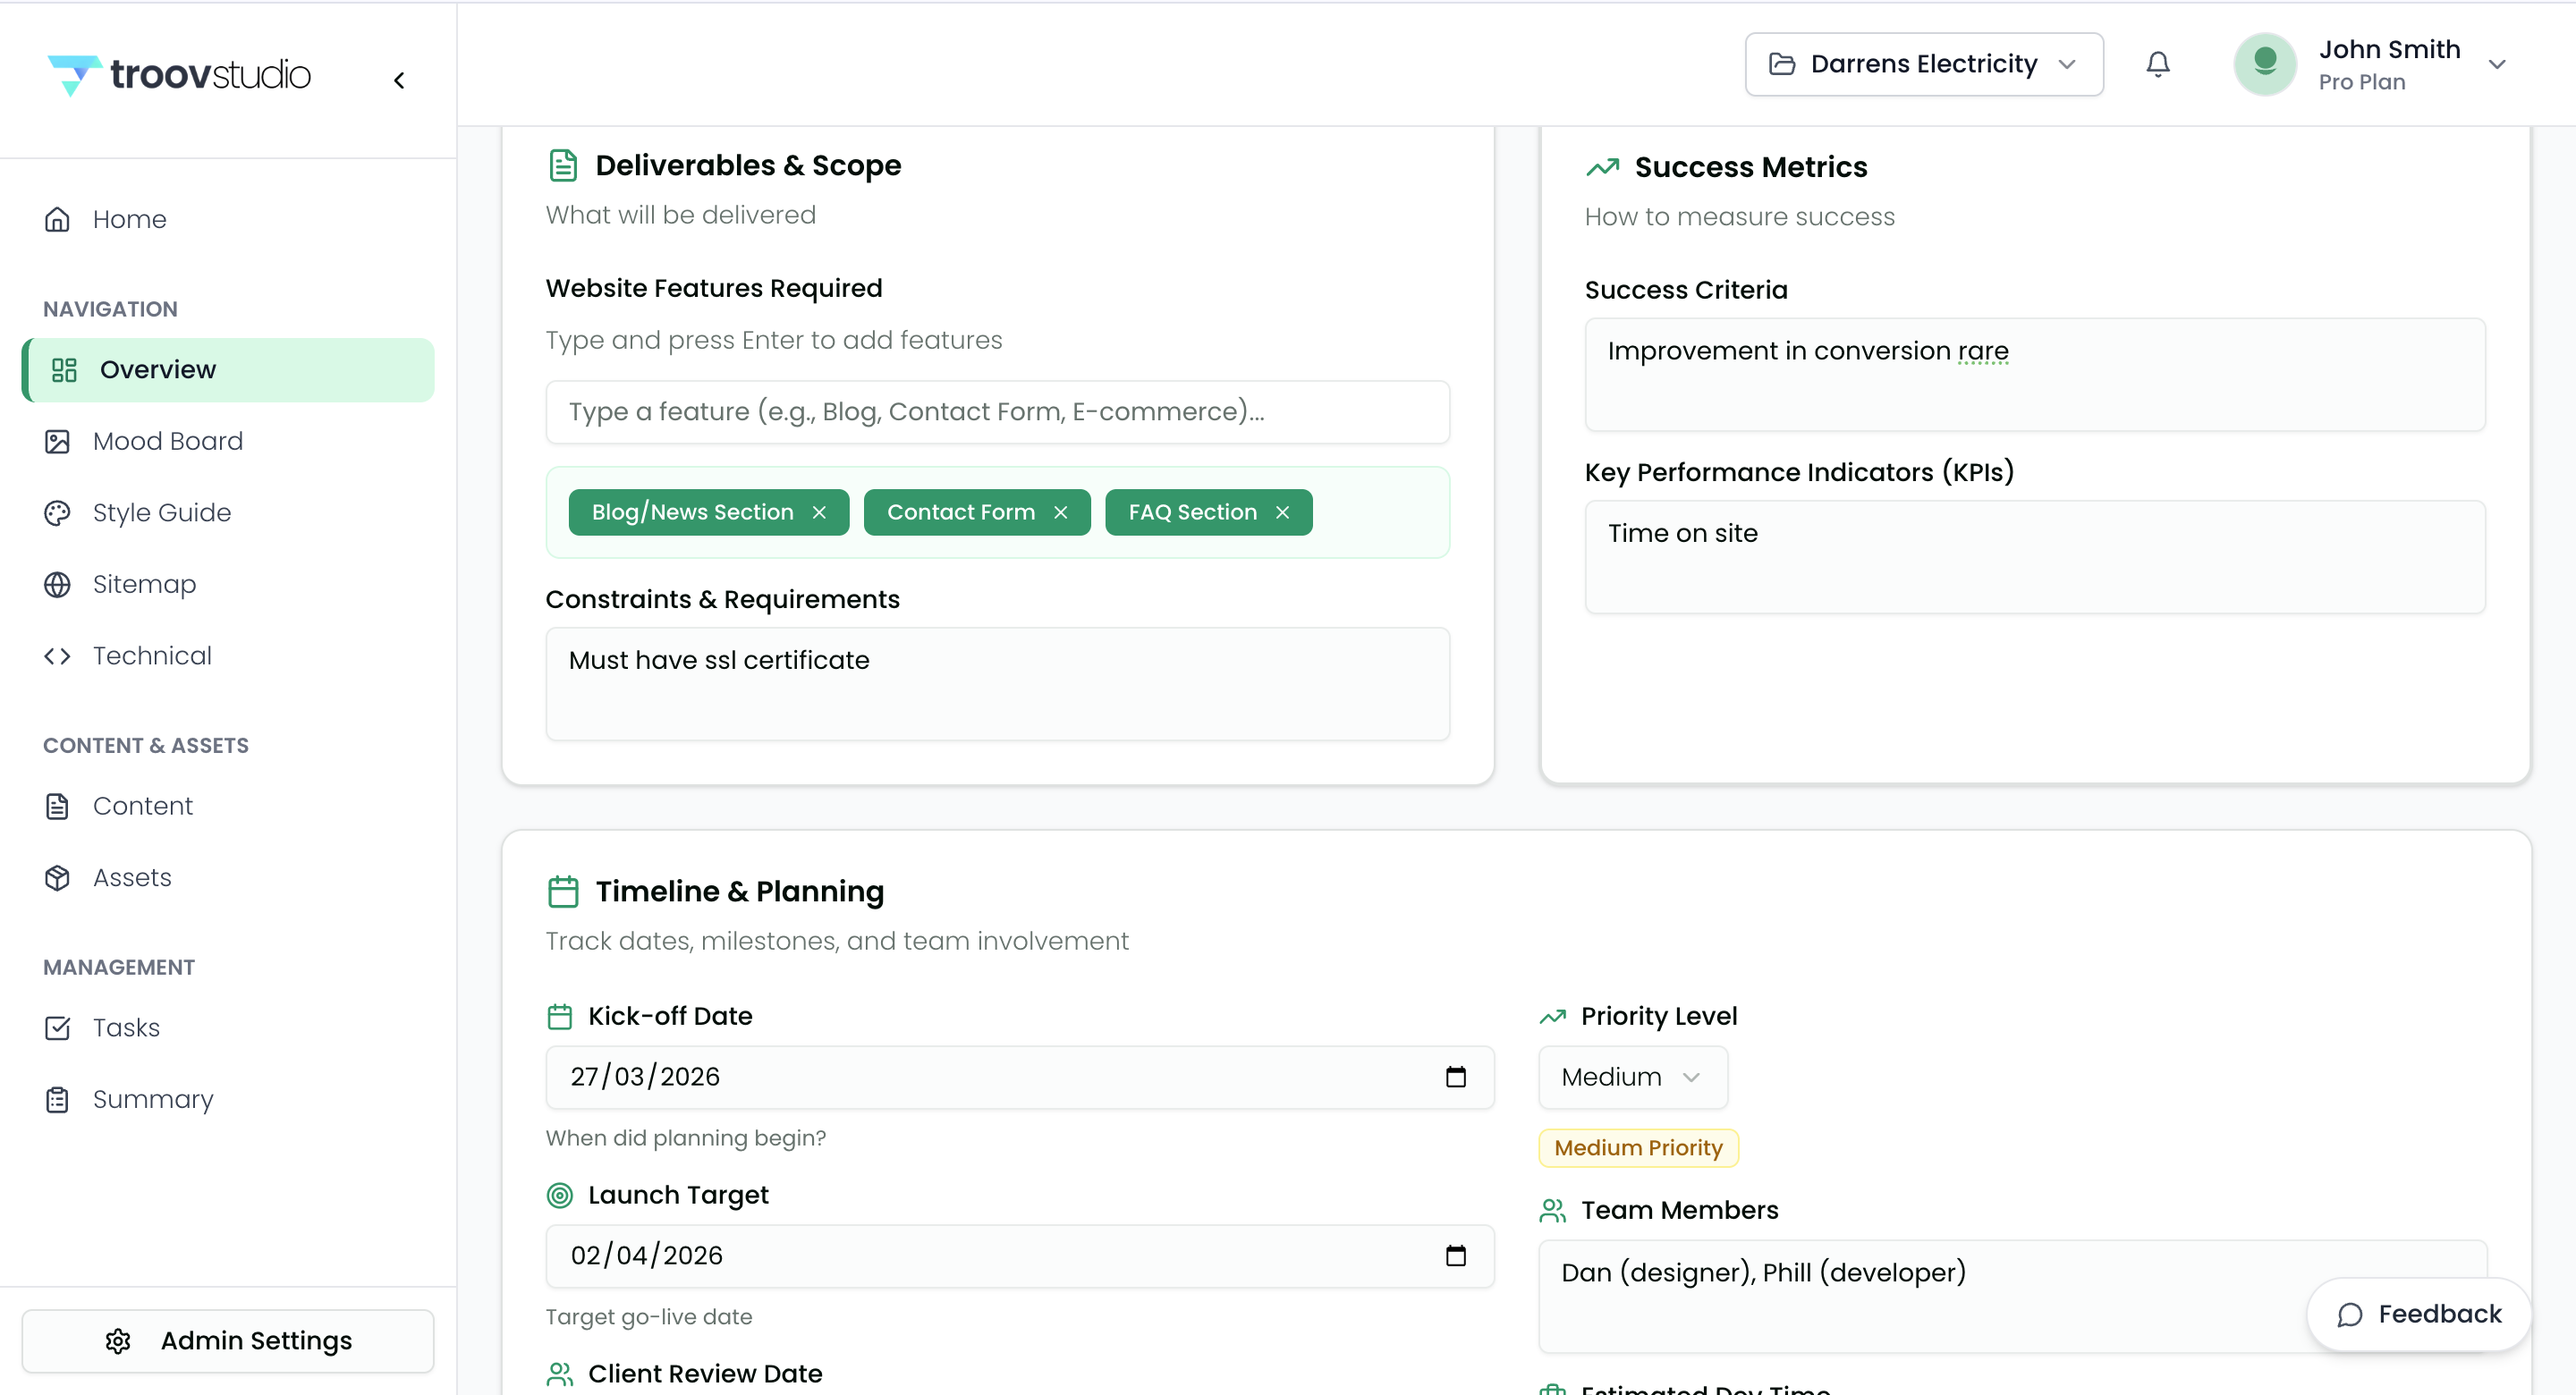Open Admin Settings

(x=228, y=1340)
